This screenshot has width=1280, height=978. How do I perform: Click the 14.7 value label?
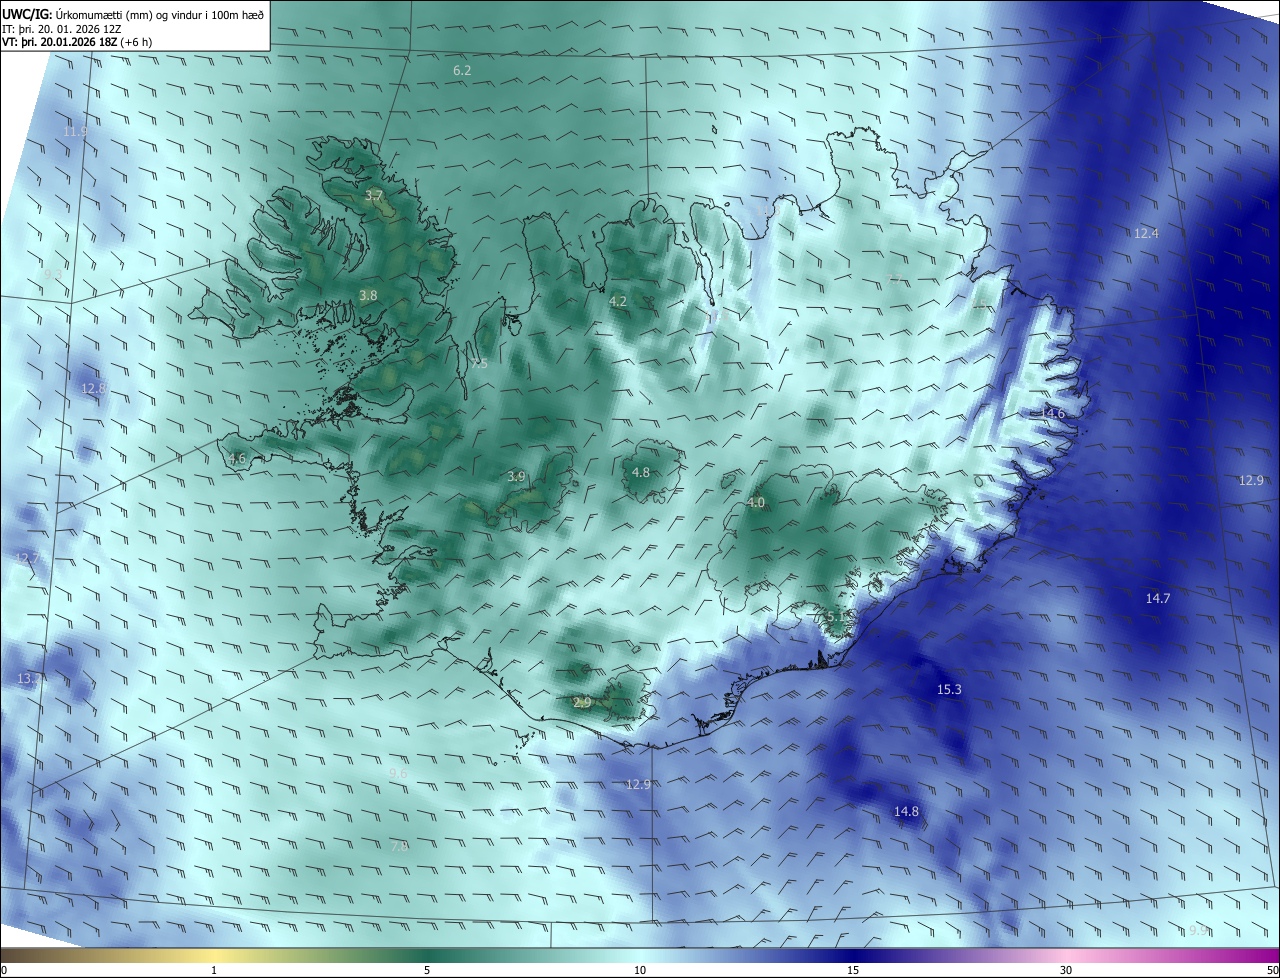pos(1157,598)
